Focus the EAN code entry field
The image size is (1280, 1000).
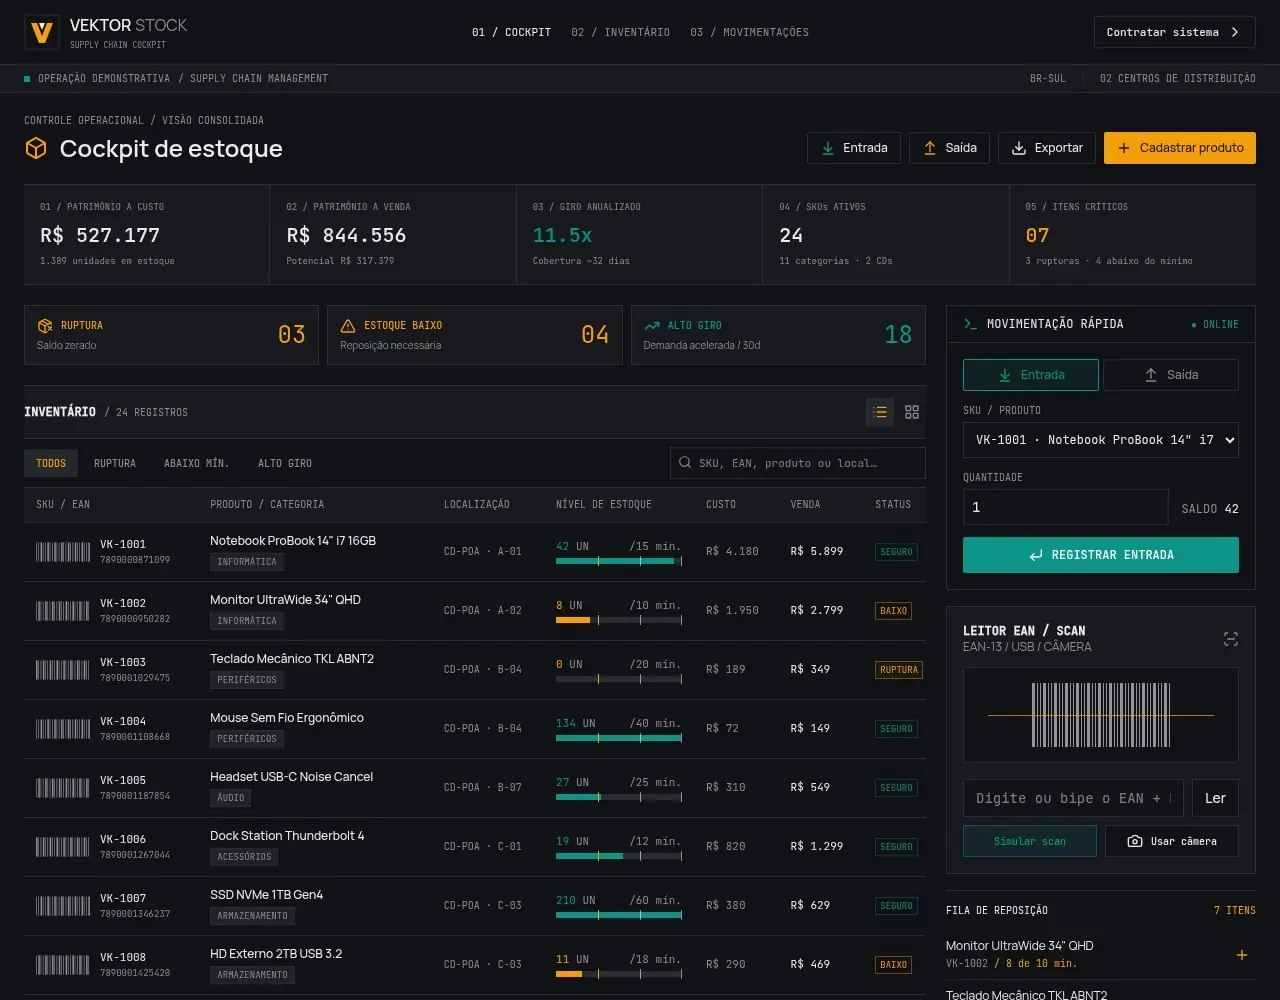[1073, 798]
